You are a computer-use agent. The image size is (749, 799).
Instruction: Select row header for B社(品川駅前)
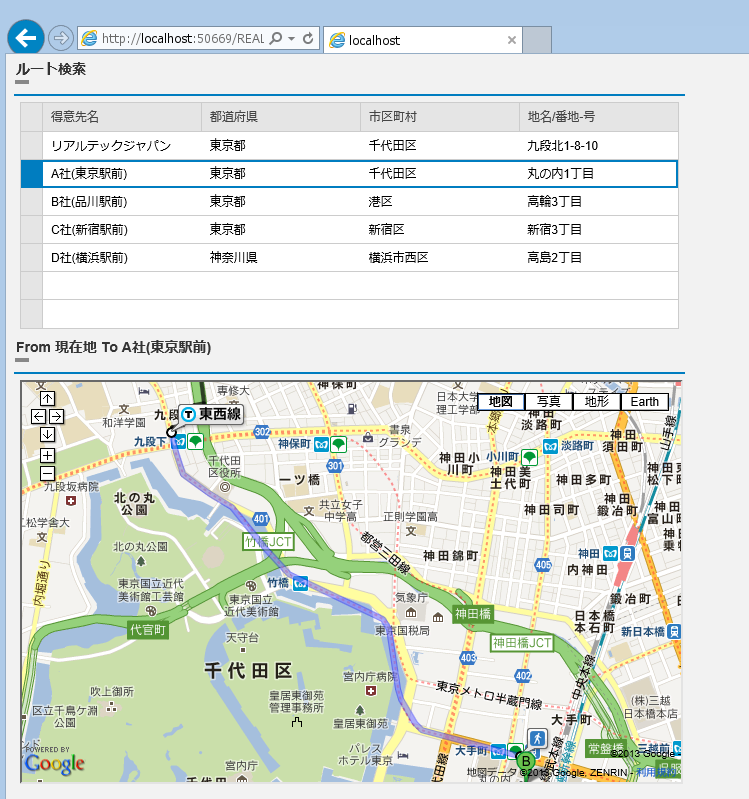point(32,202)
